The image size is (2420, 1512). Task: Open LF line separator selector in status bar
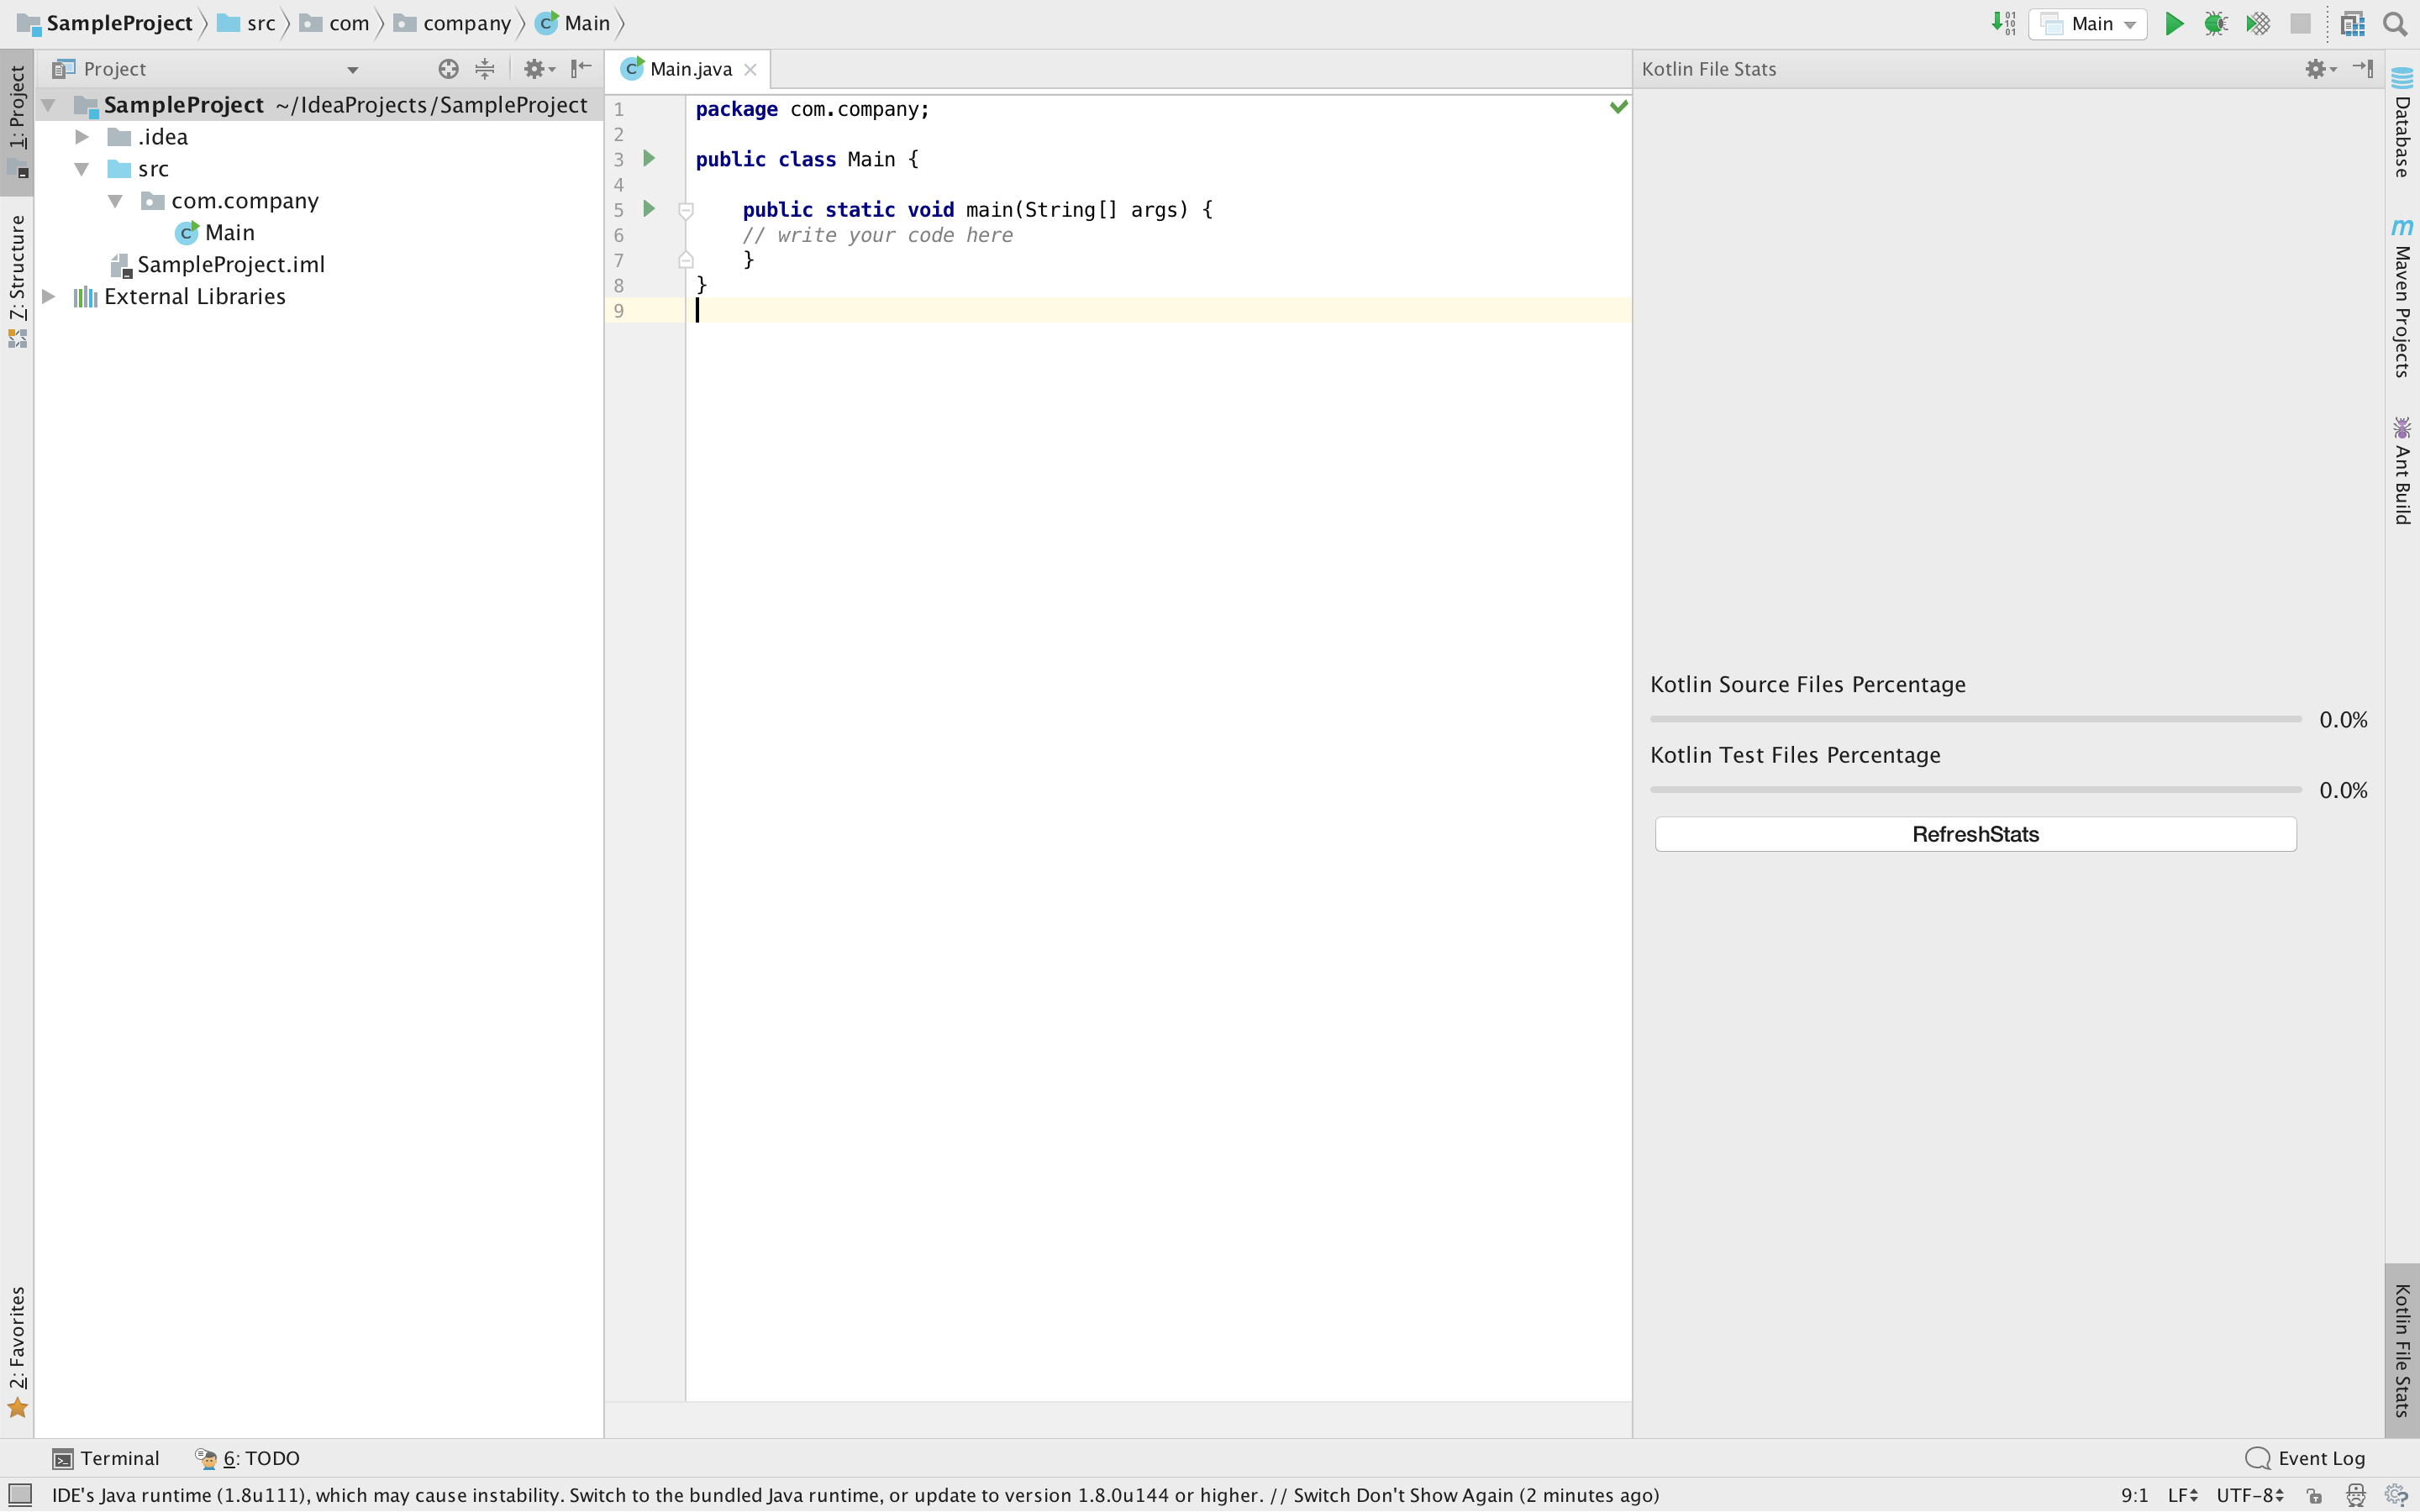(x=2182, y=1495)
